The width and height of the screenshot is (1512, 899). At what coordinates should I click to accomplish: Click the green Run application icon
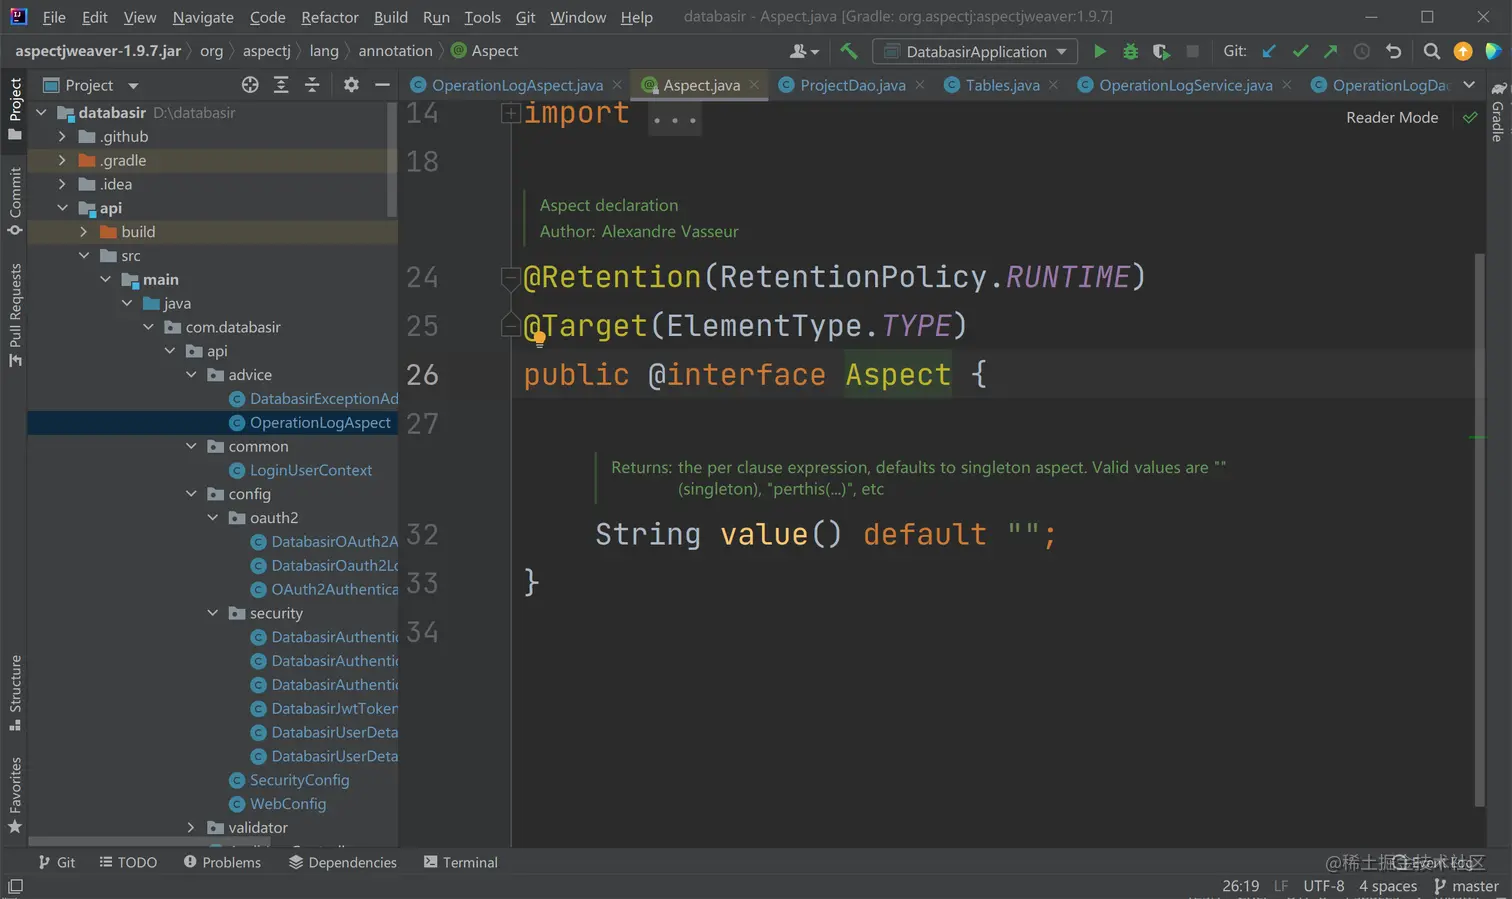[1099, 51]
